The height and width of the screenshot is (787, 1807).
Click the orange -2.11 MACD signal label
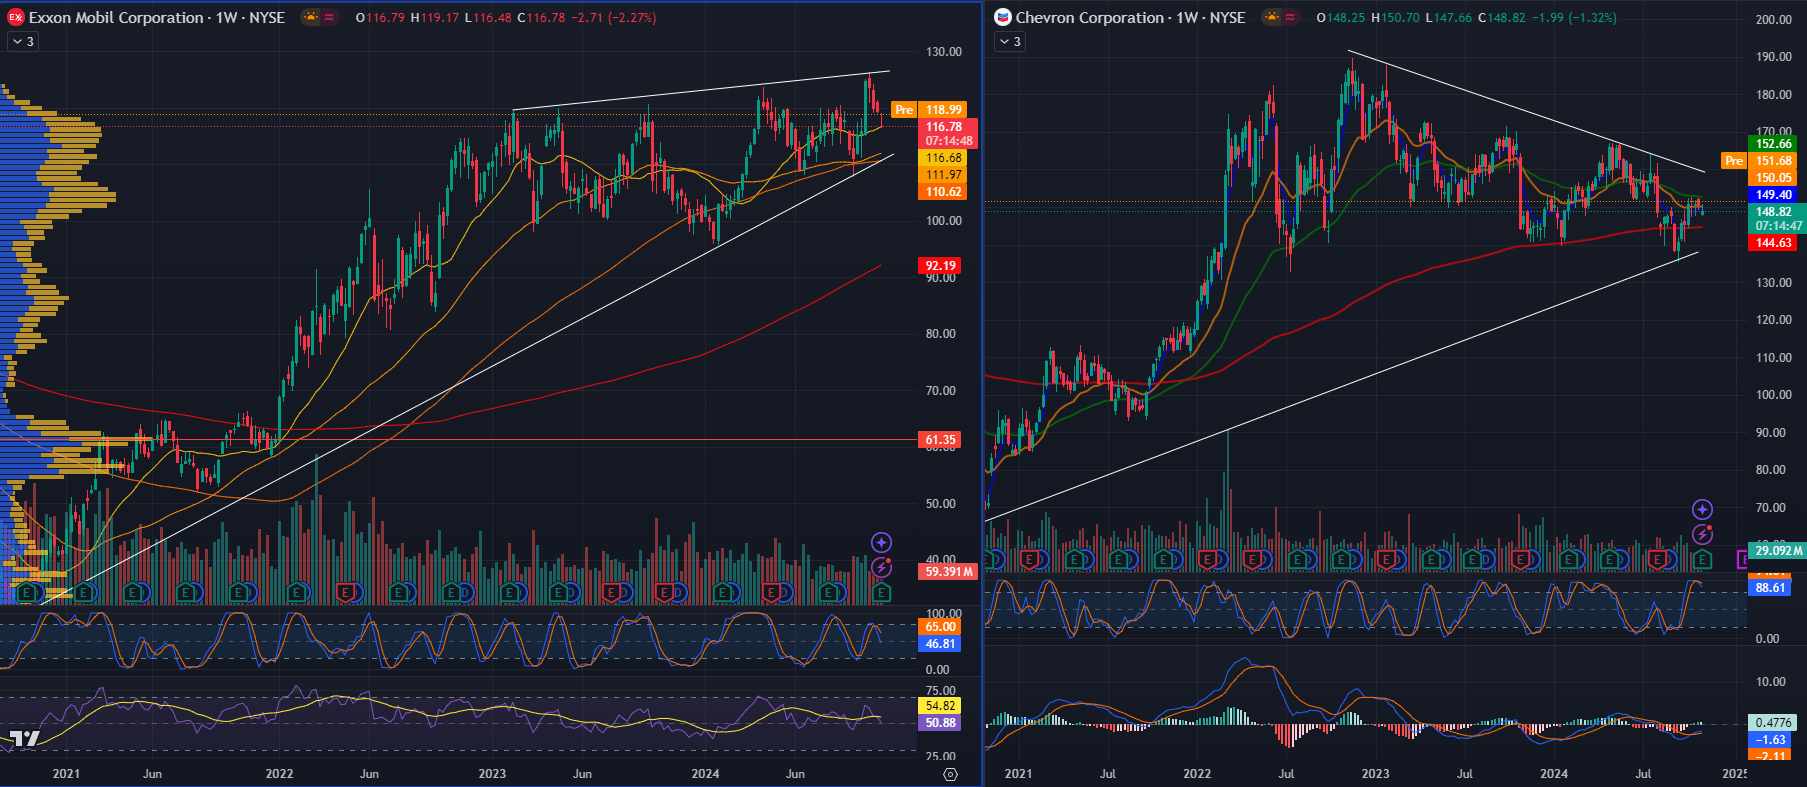pyautogui.click(x=1770, y=755)
